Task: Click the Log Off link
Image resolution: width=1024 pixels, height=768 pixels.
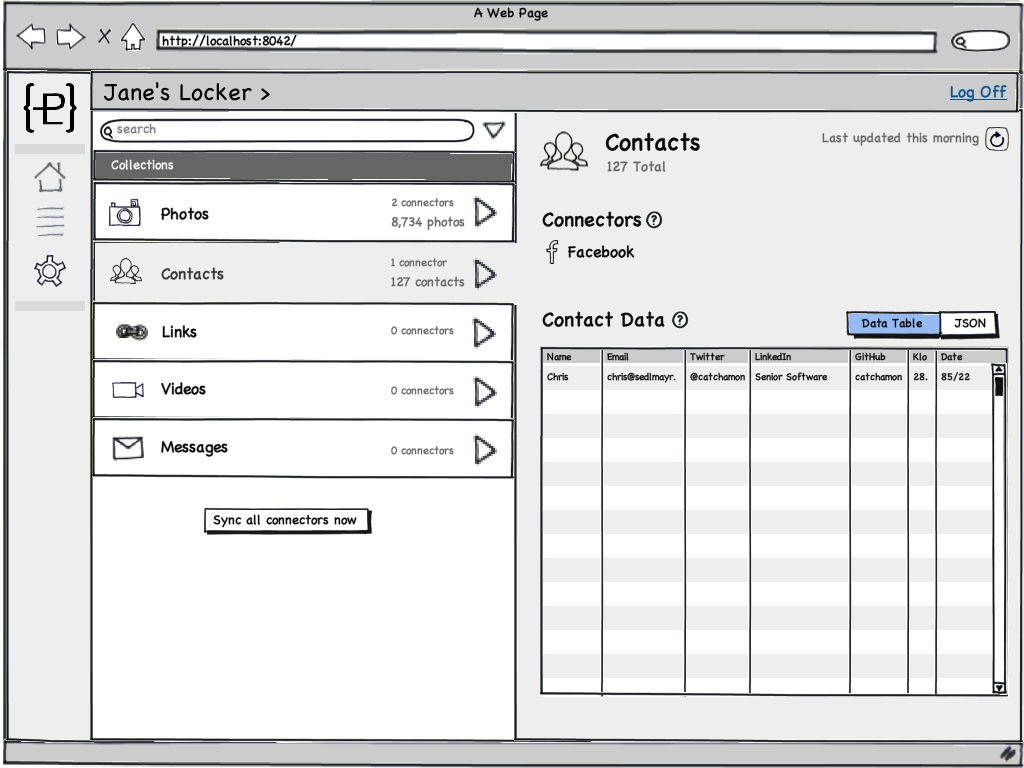Action: tap(978, 92)
